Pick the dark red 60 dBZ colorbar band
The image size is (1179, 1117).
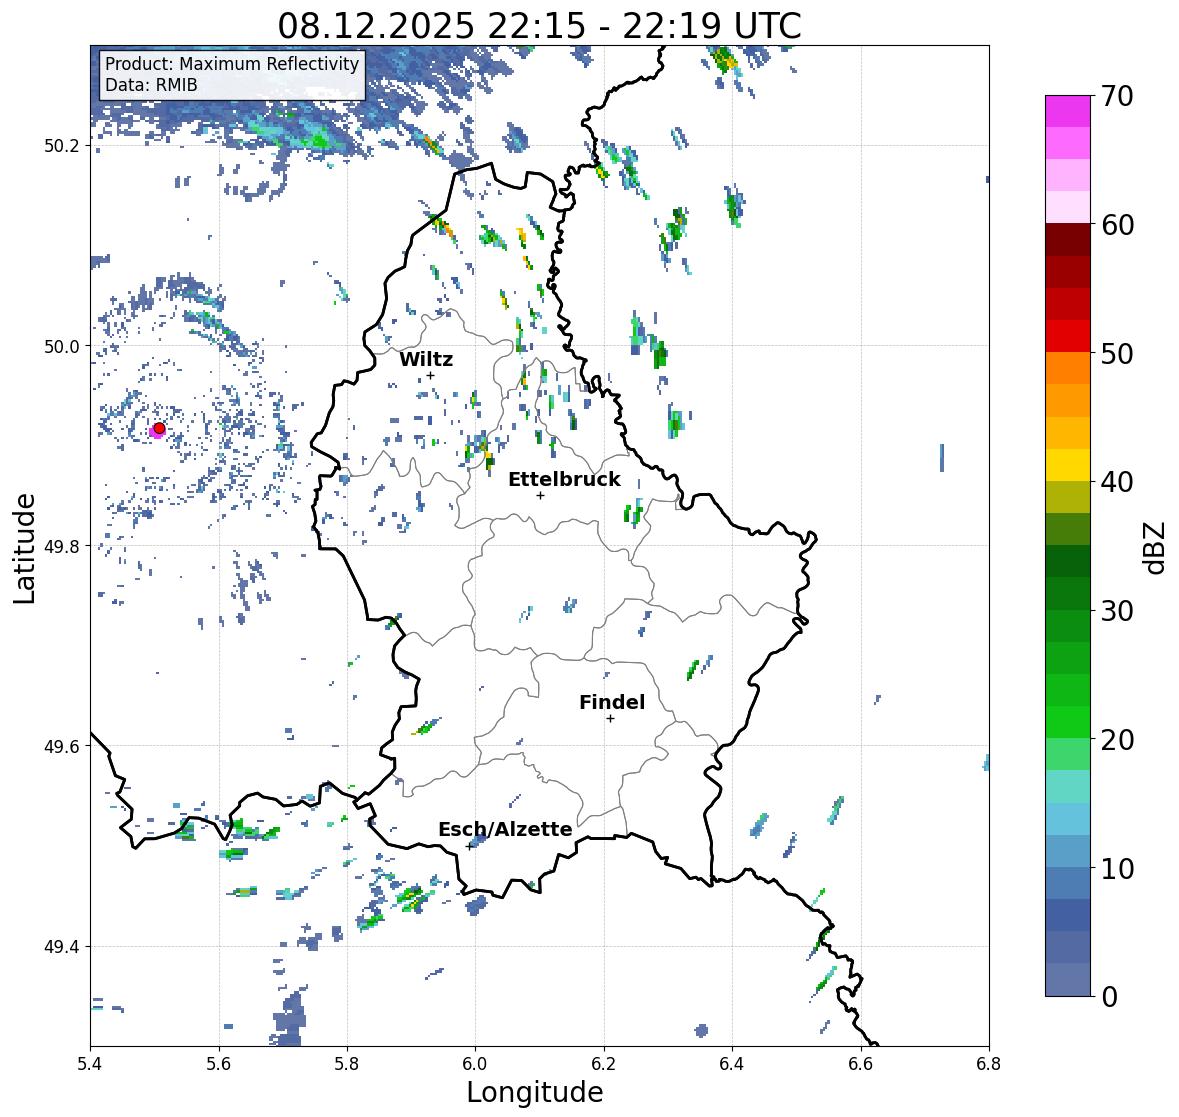pos(1068,240)
